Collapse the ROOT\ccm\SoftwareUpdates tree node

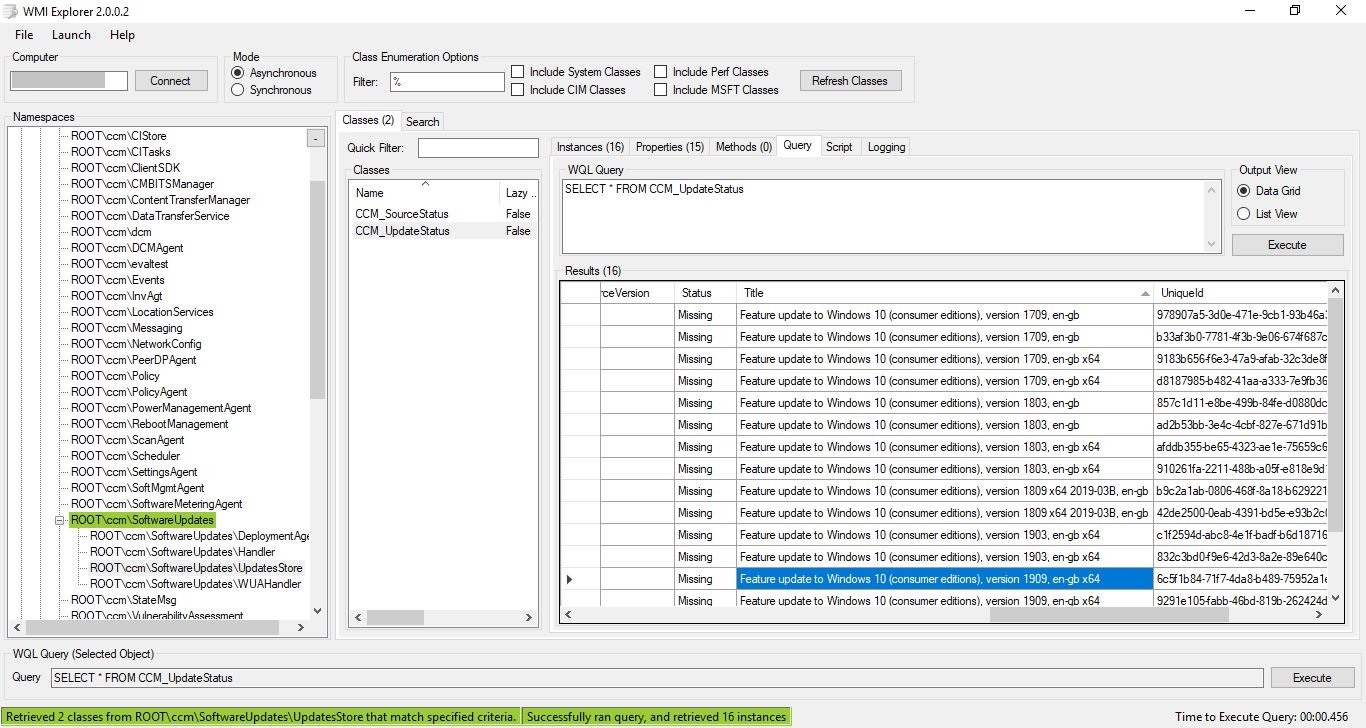click(x=57, y=520)
